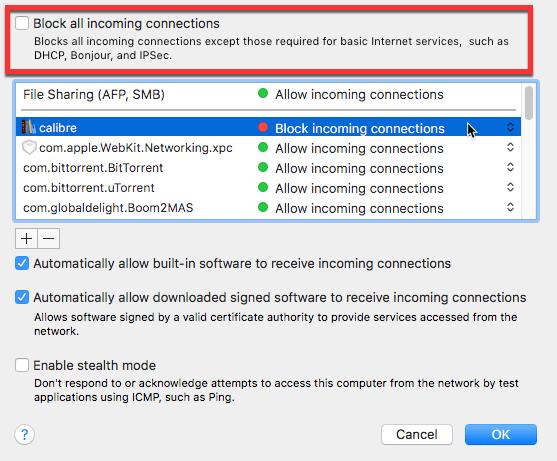The width and height of the screenshot is (557, 461).
Task: Select com.apple.WebKit.Networking.xpc row
Action: pyautogui.click(x=268, y=147)
